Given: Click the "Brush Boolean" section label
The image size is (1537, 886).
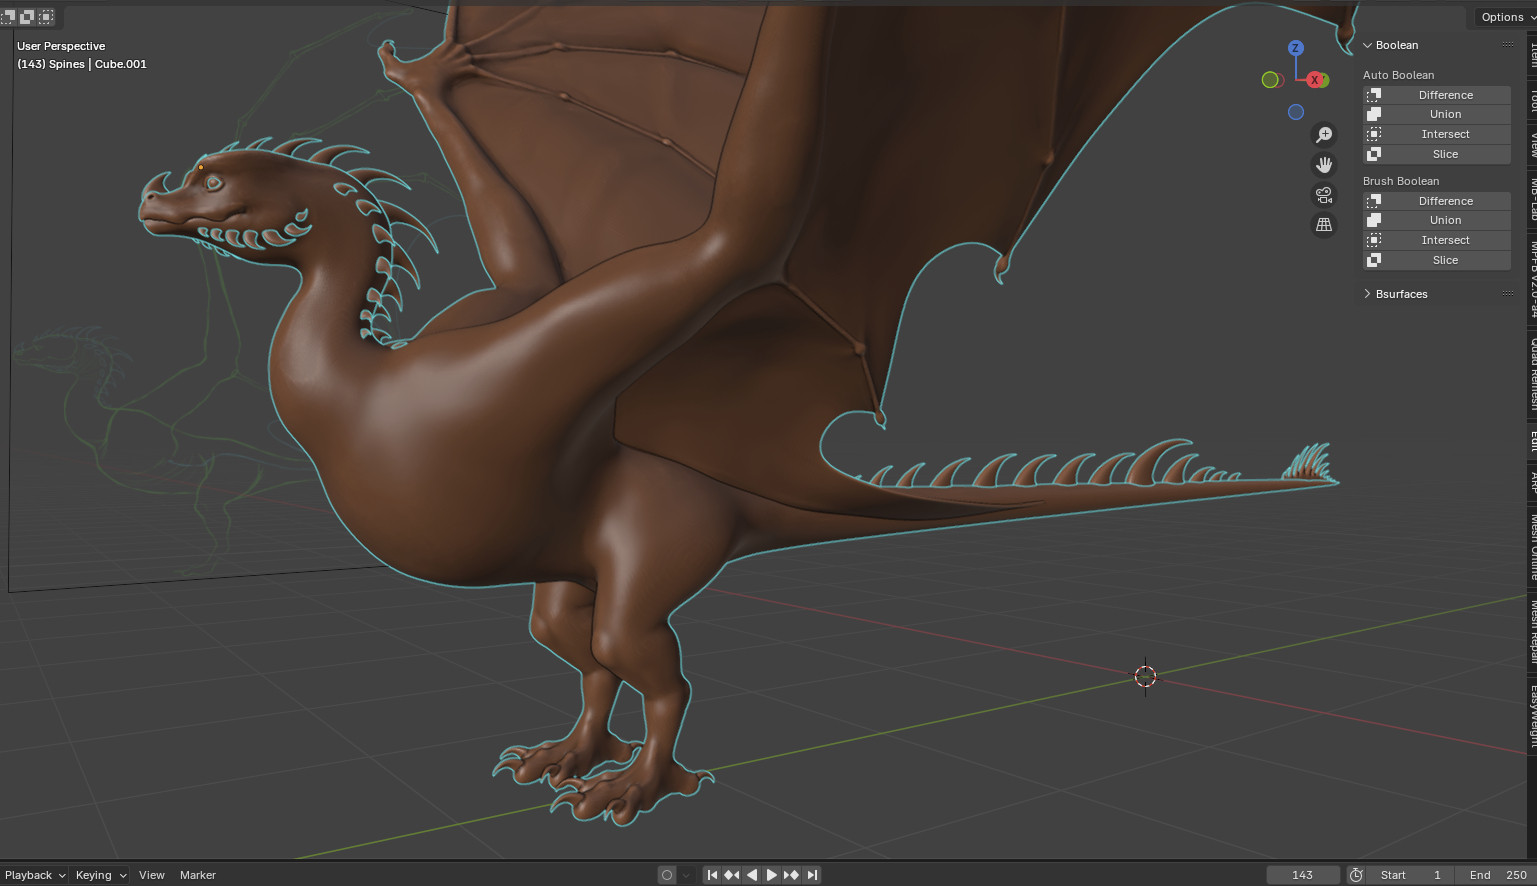Looking at the screenshot, I should [1401, 181].
